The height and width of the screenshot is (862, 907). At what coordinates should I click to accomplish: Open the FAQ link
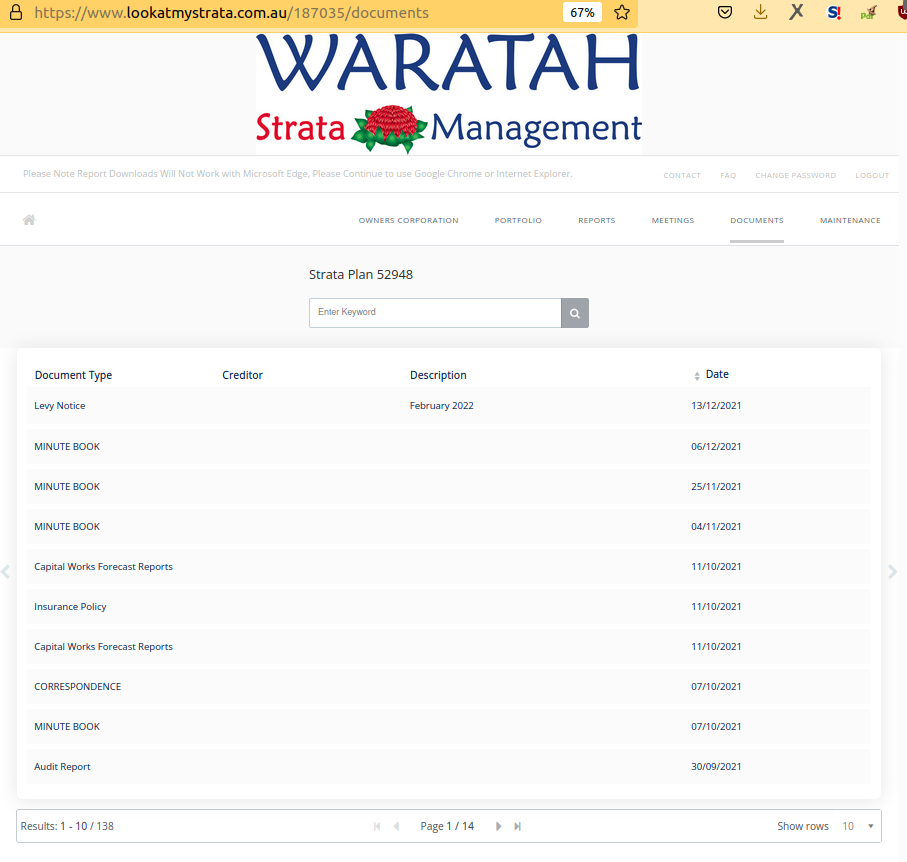coord(728,175)
